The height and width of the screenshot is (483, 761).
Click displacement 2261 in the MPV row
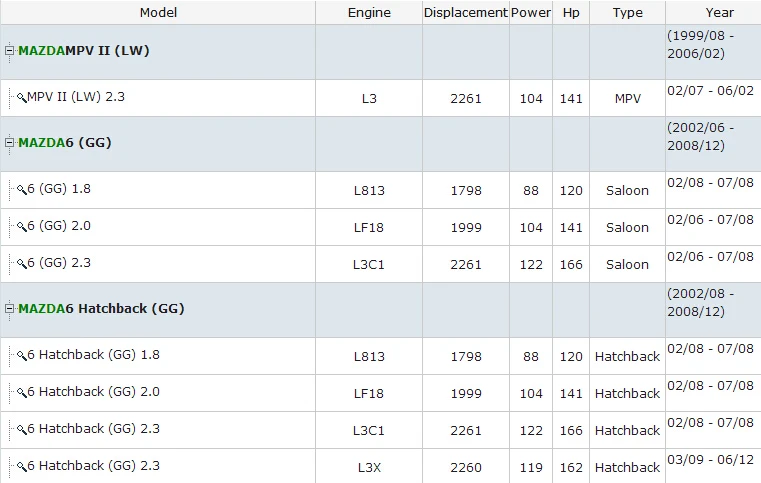tap(466, 99)
